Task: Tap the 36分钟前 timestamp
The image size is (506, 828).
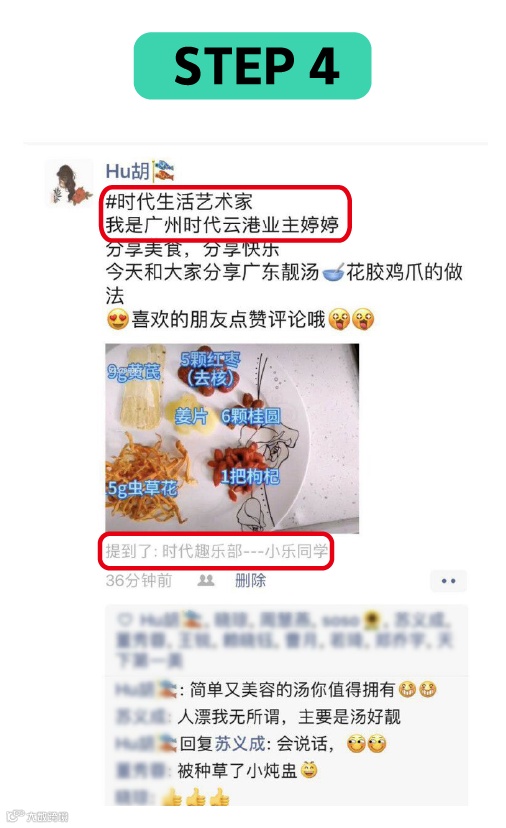Action: [x=139, y=581]
